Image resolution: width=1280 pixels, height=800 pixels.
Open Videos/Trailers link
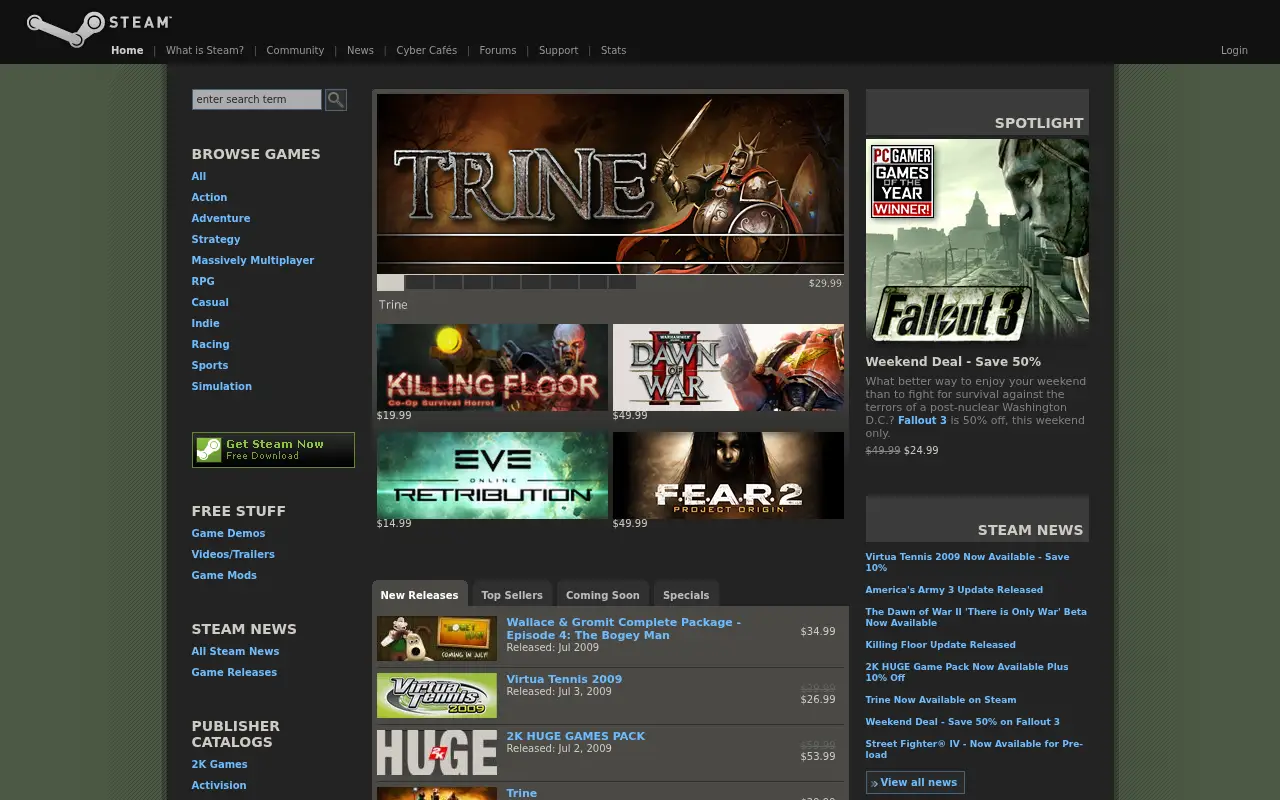coord(233,554)
